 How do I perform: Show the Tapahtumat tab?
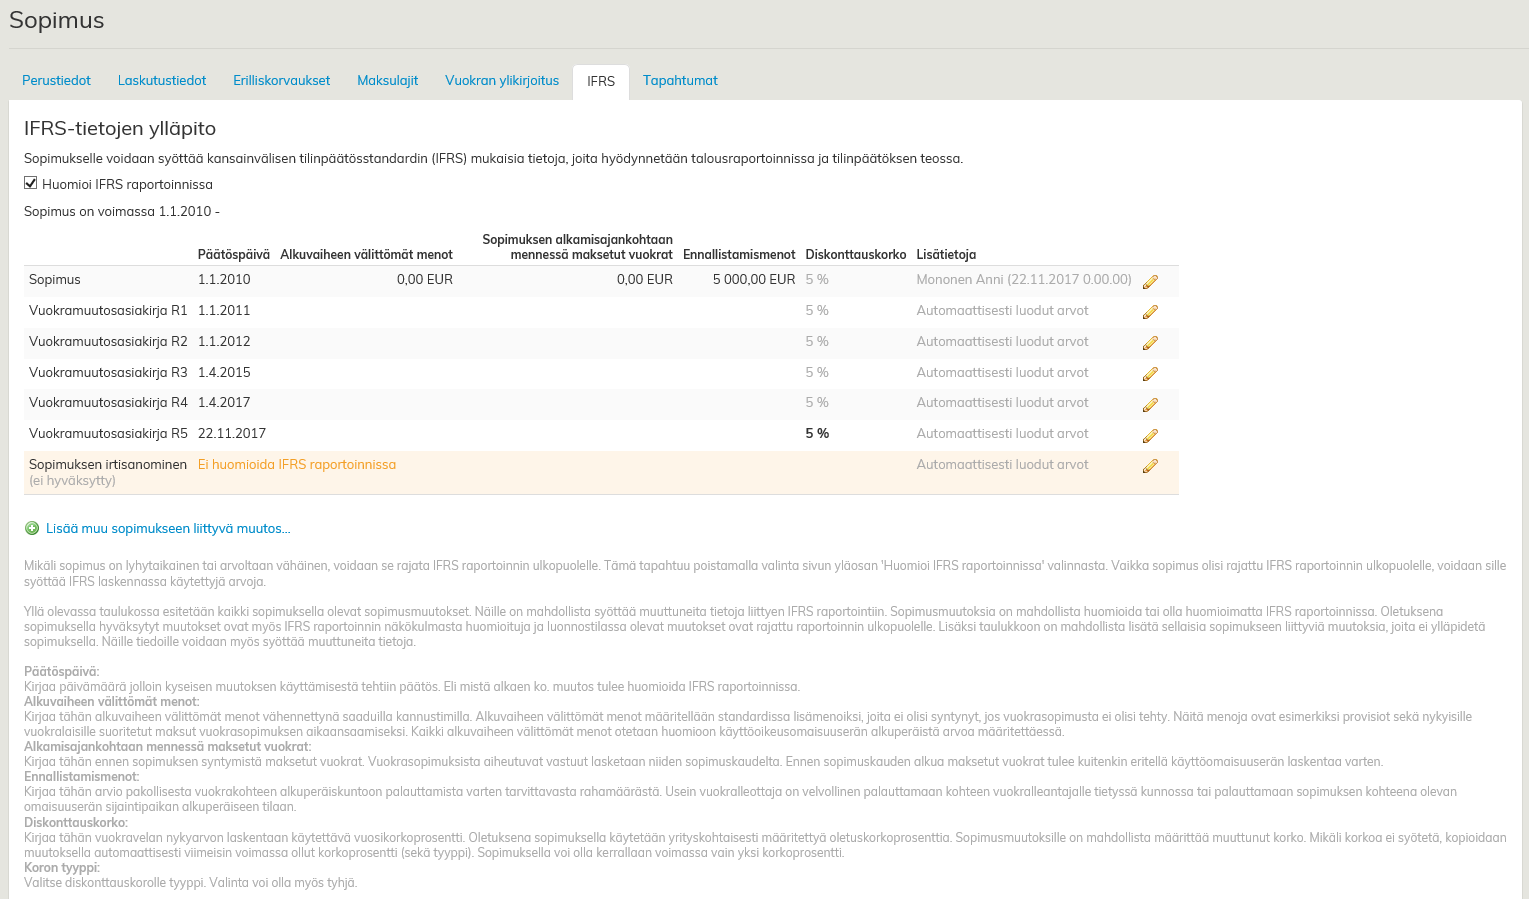click(680, 81)
